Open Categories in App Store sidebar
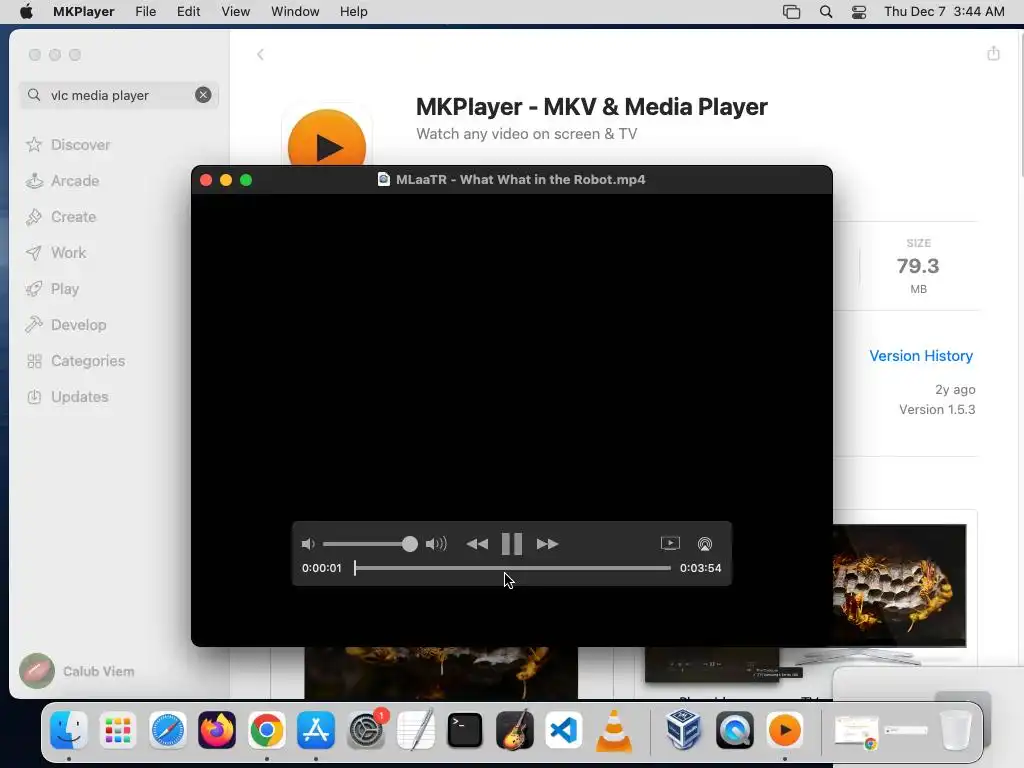The image size is (1024, 768). (x=75, y=361)
